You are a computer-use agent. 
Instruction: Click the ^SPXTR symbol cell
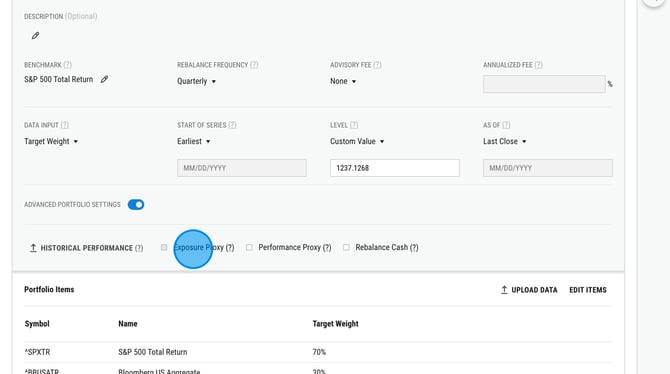click(38, 352)
